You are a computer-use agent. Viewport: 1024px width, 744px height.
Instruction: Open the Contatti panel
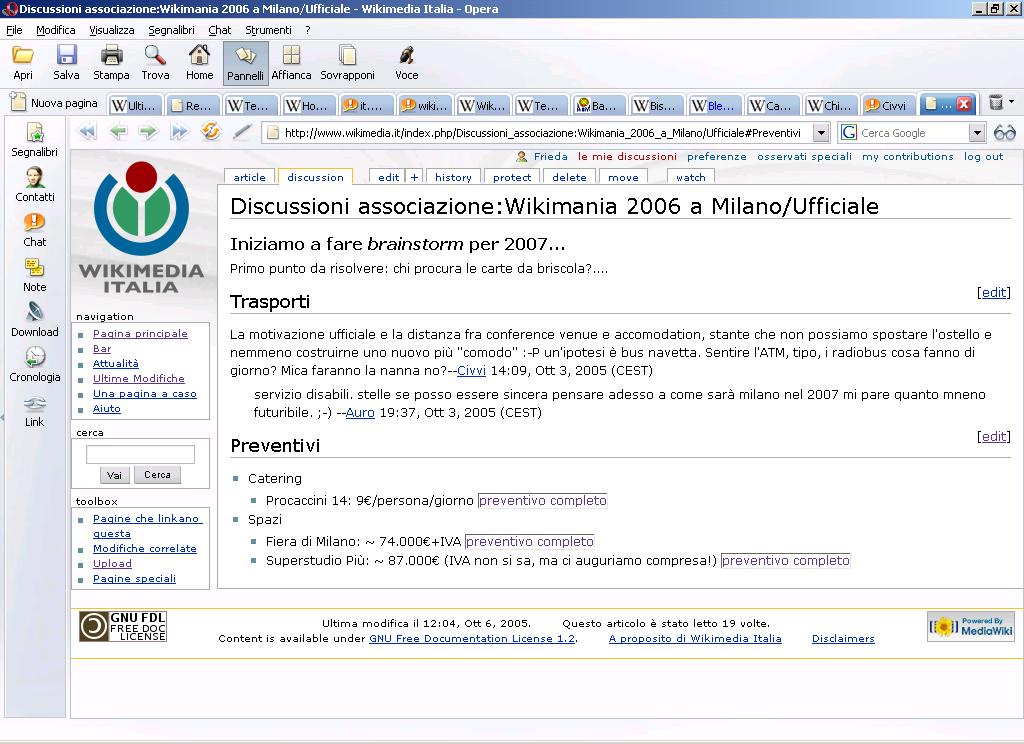[35, 178]
